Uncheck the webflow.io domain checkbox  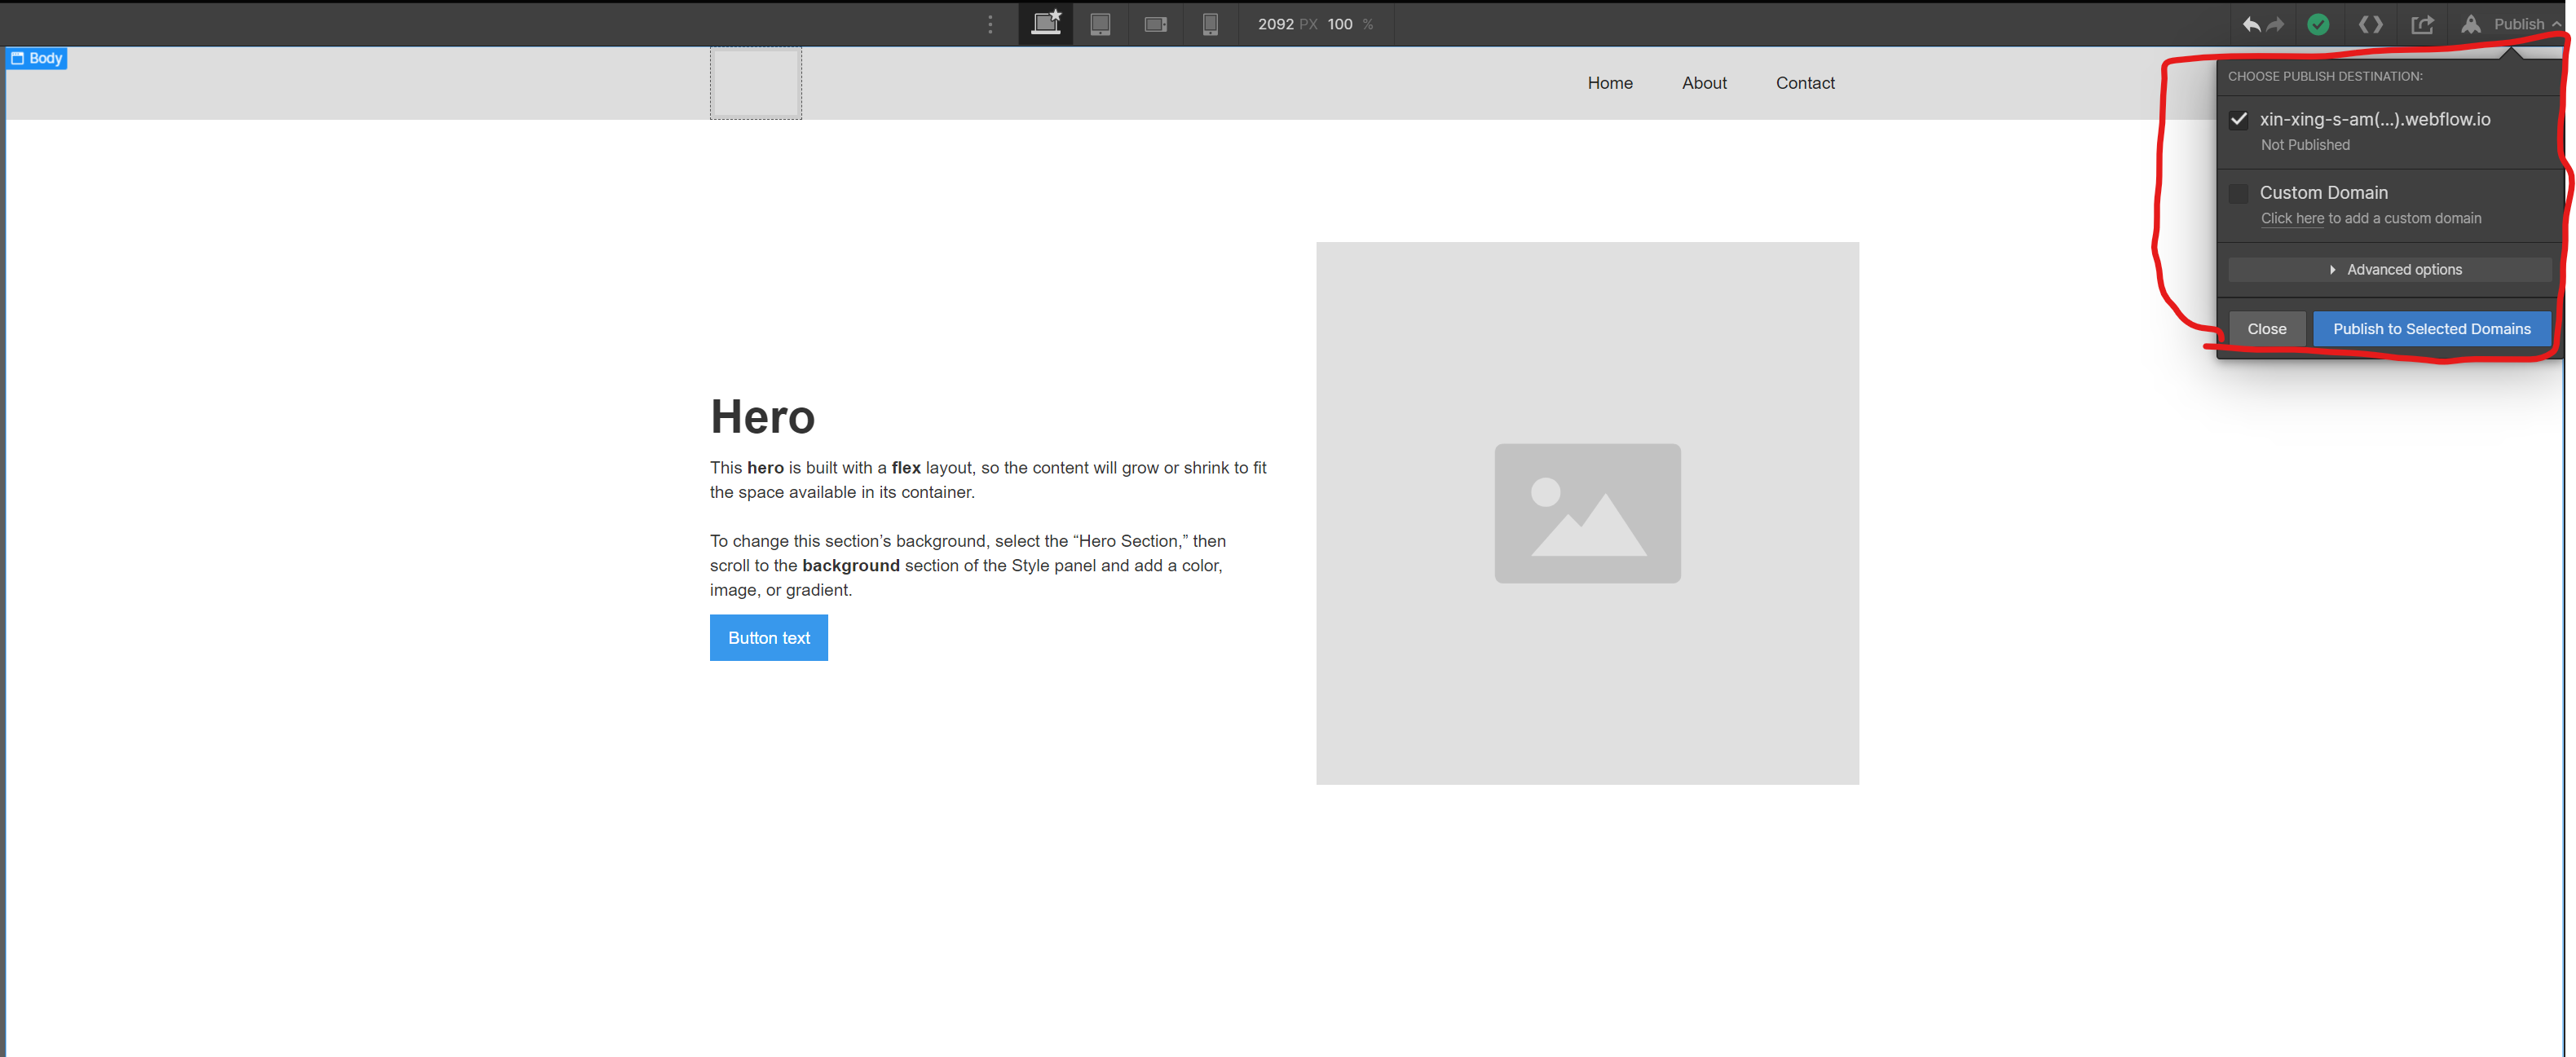(x=2239, y=120)
